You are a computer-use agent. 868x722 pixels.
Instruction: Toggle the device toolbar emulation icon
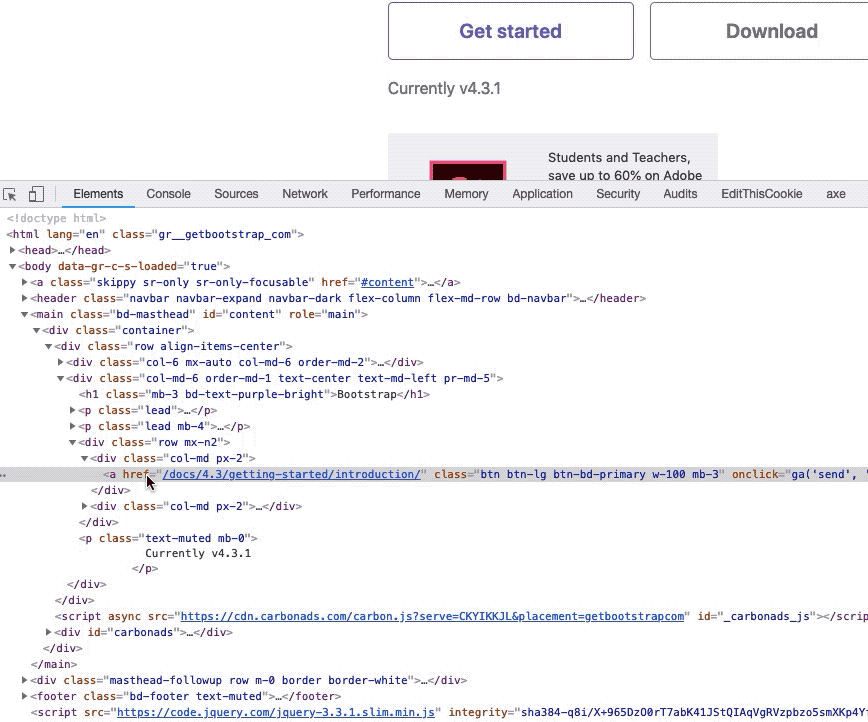pos(36,192)
